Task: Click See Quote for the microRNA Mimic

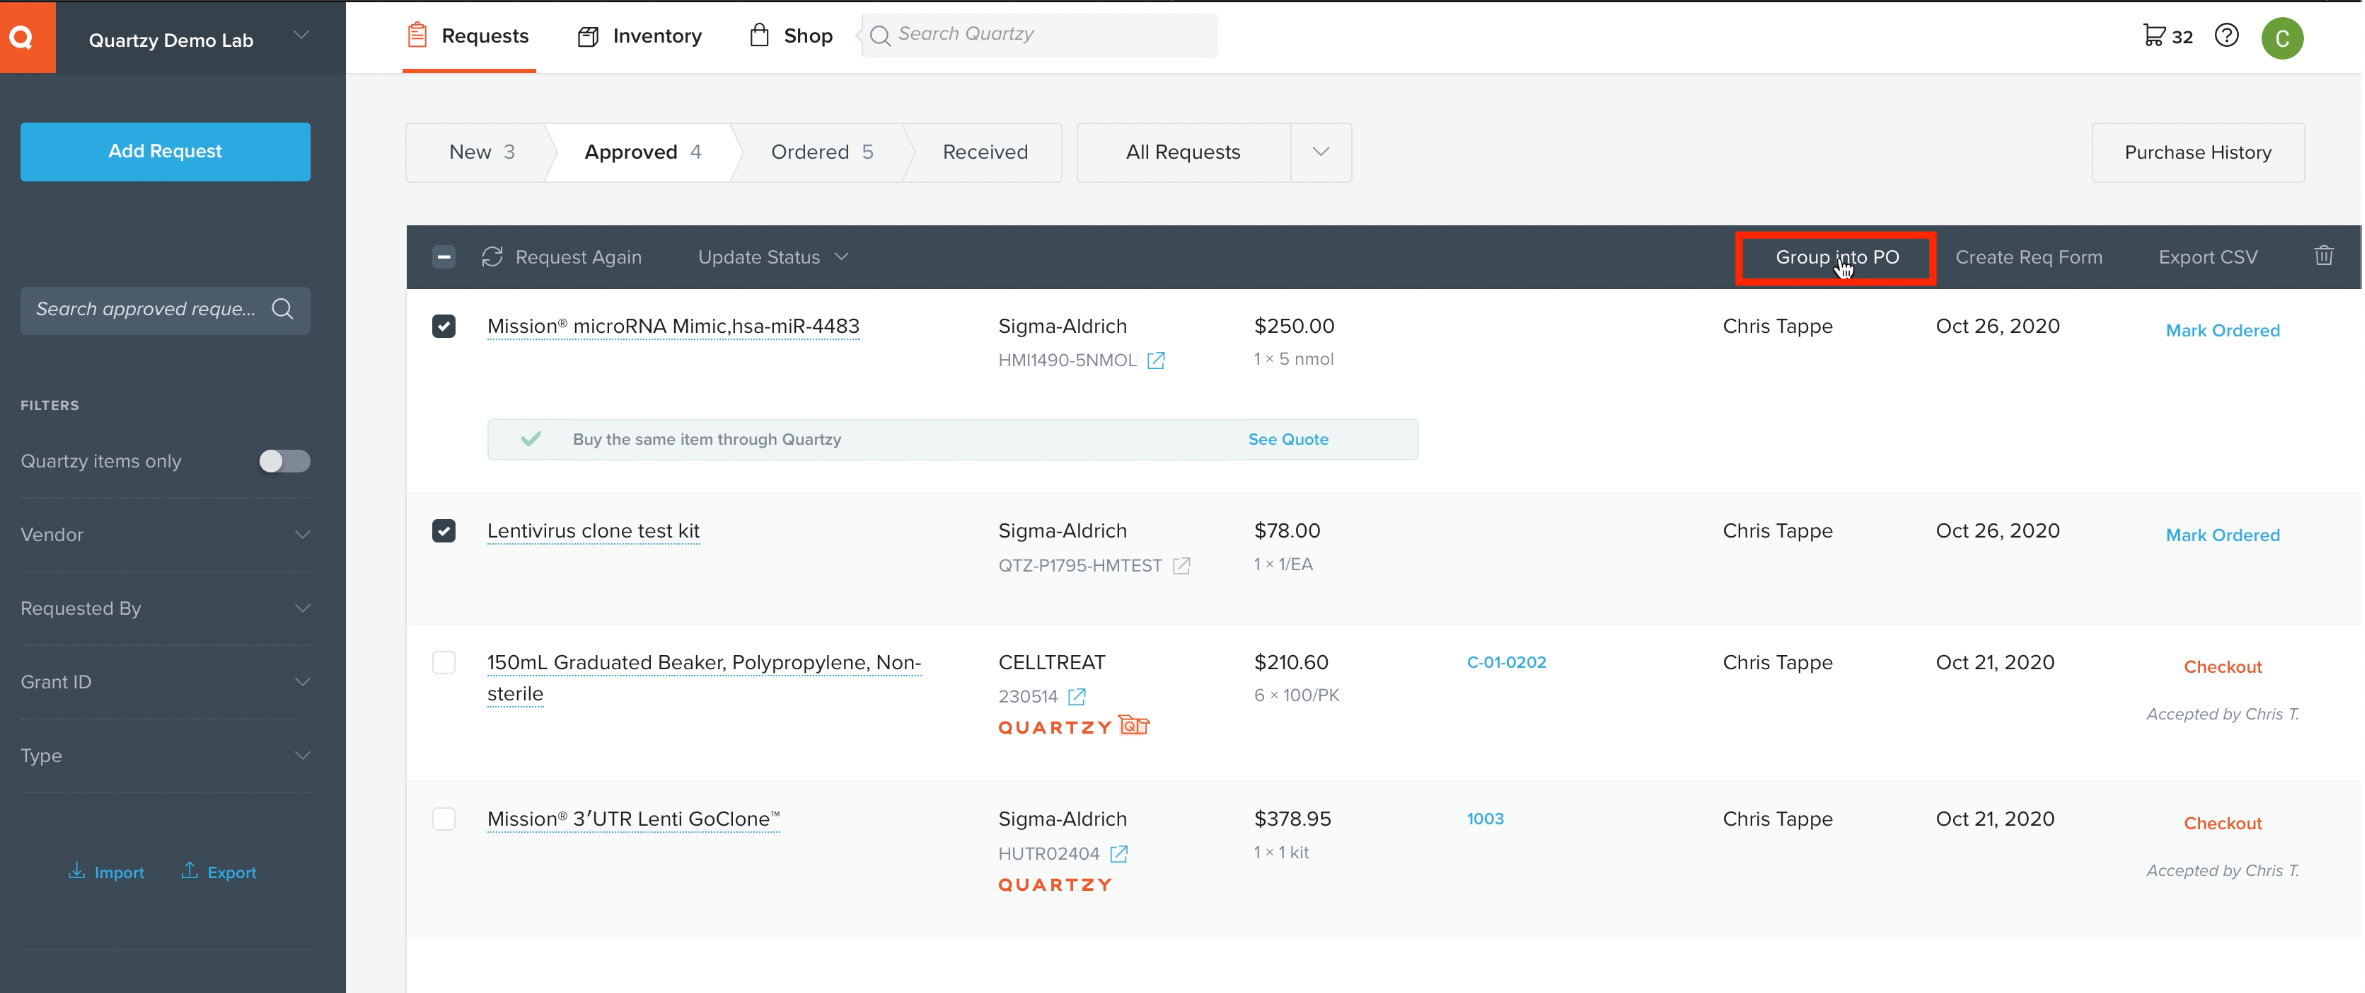Action: 1287,439
